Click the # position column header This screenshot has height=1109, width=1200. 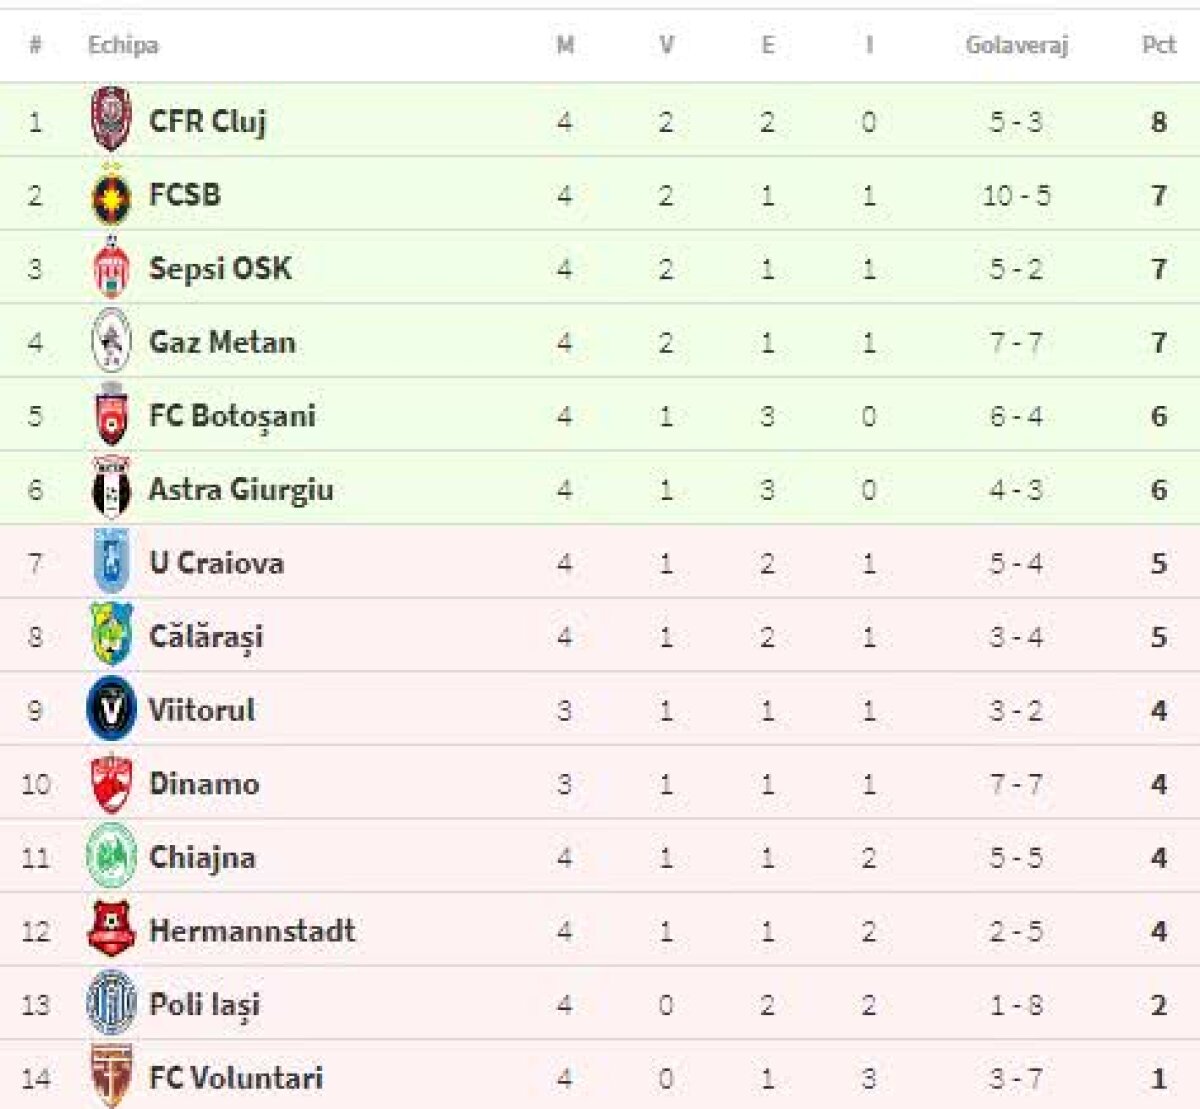click(35, 45)
